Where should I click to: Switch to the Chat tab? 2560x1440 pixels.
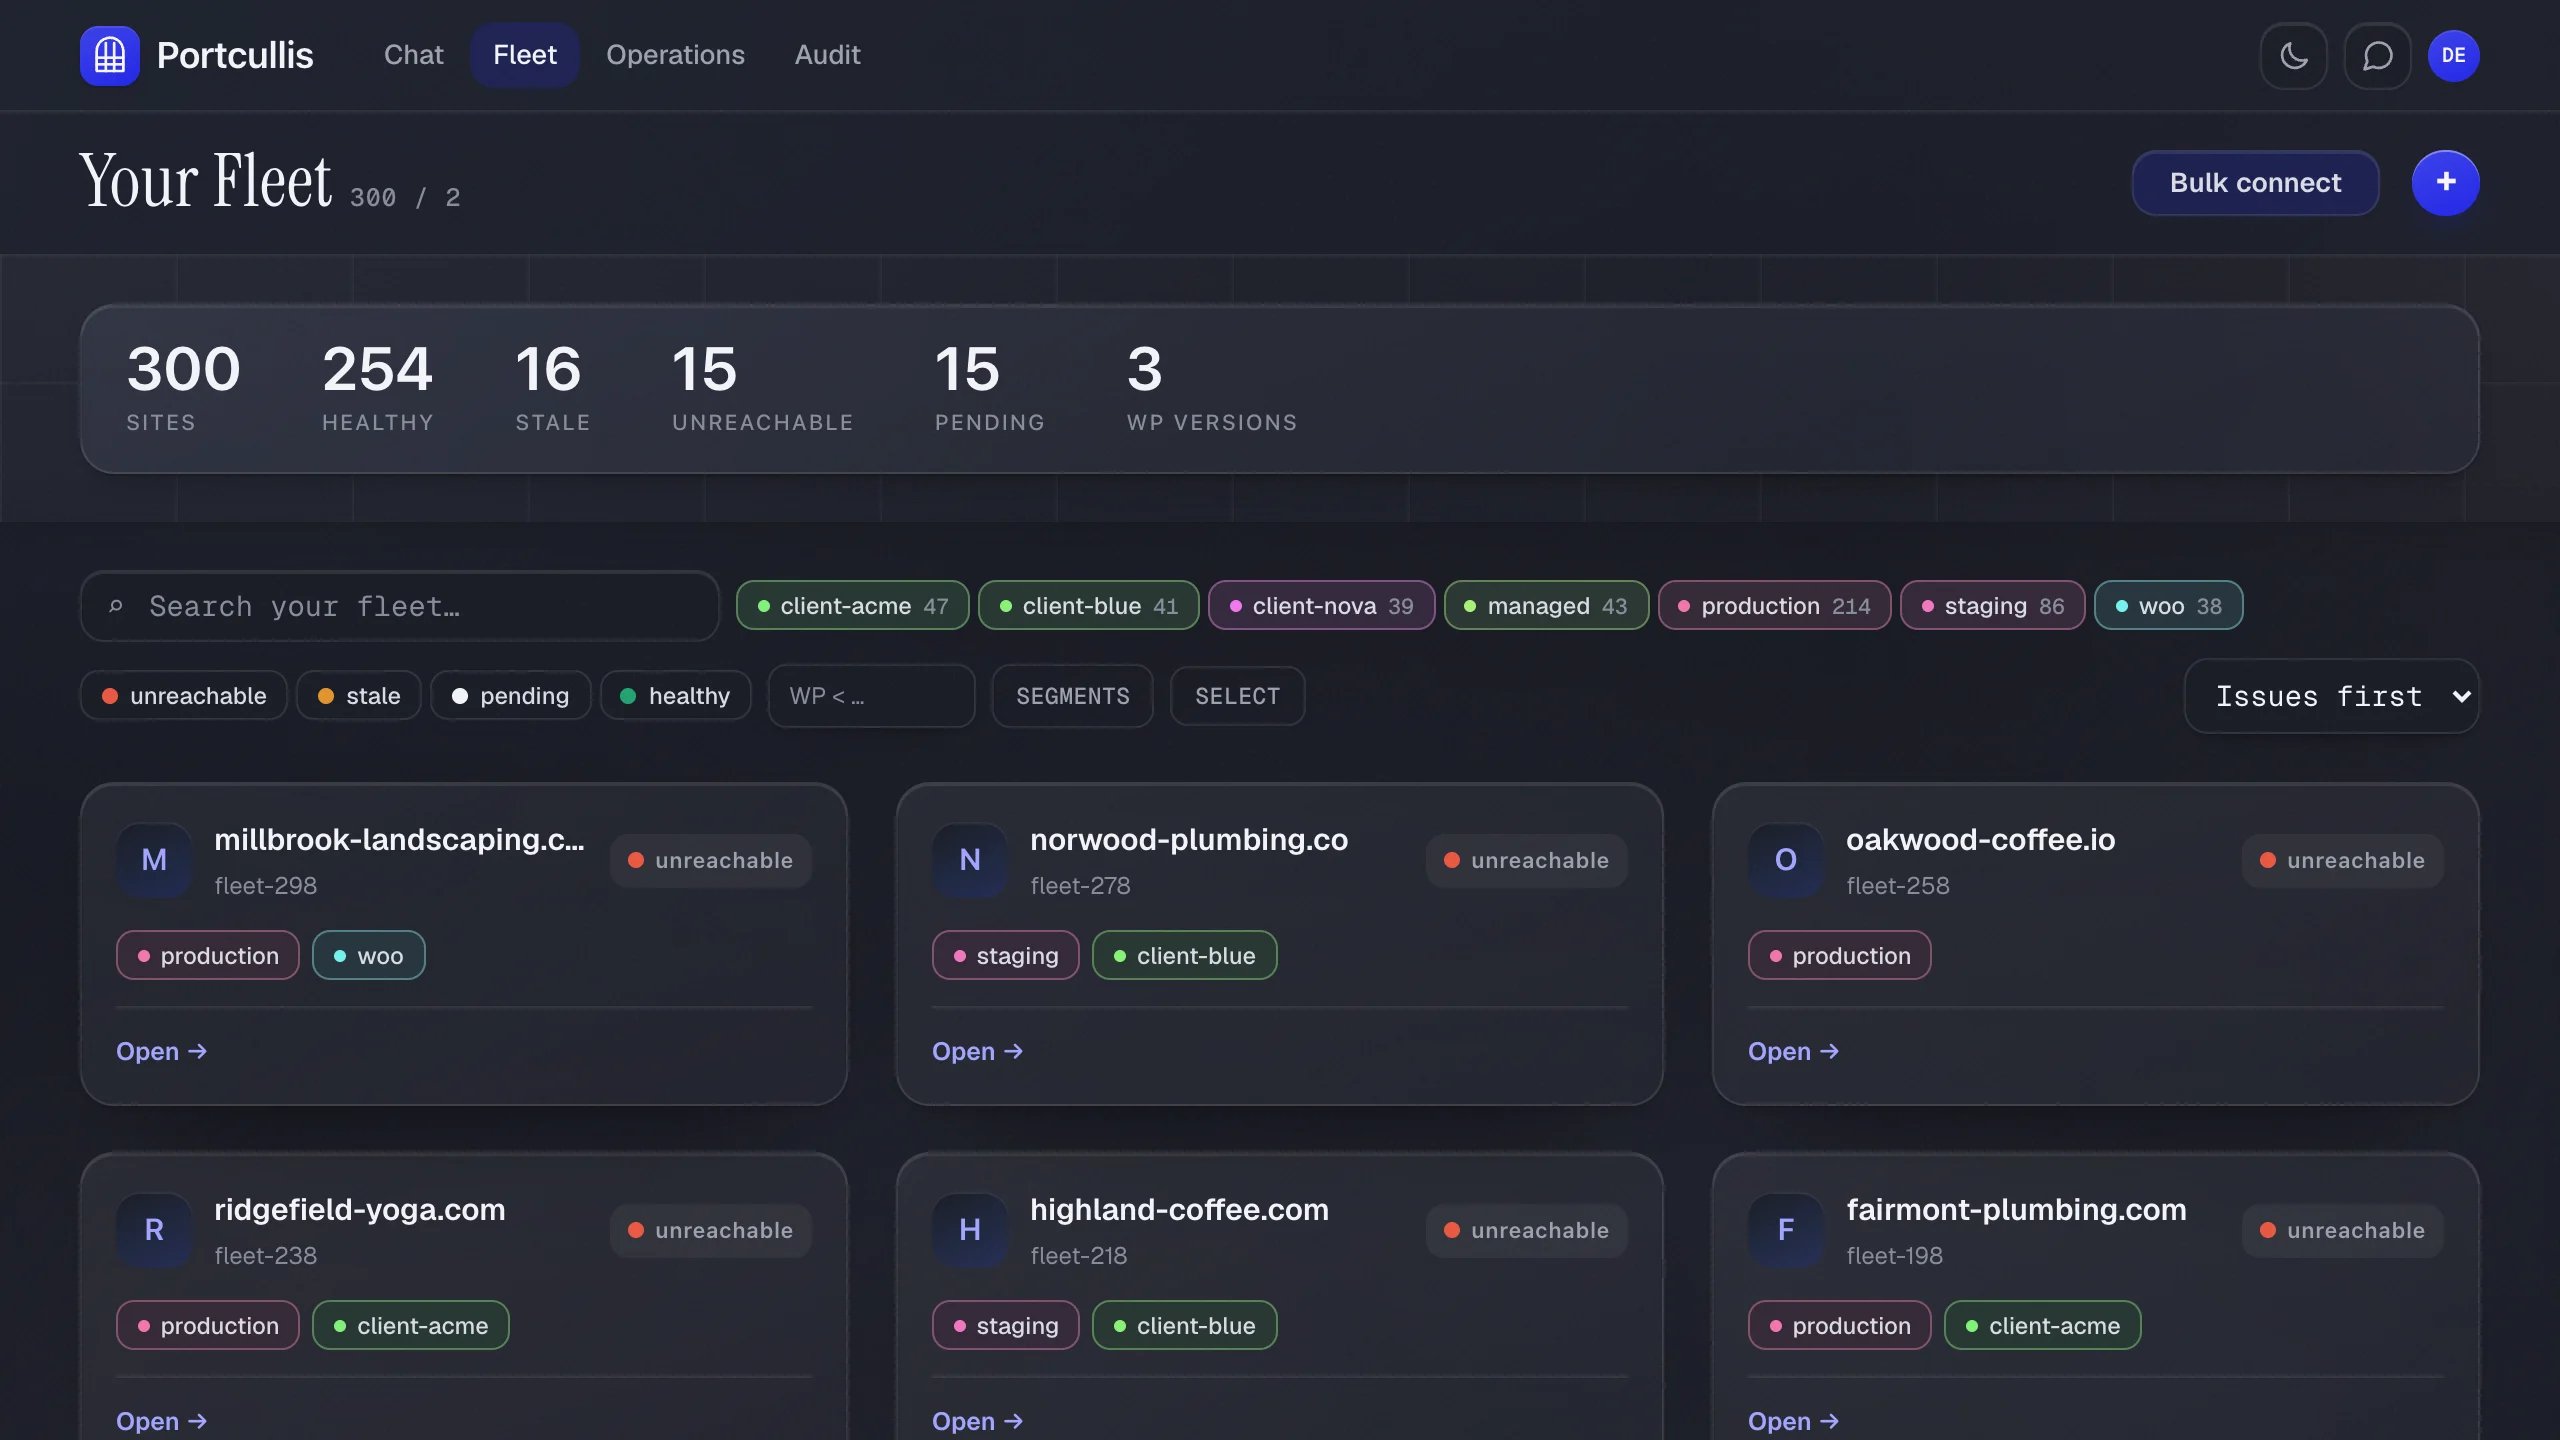click(414, 55)
